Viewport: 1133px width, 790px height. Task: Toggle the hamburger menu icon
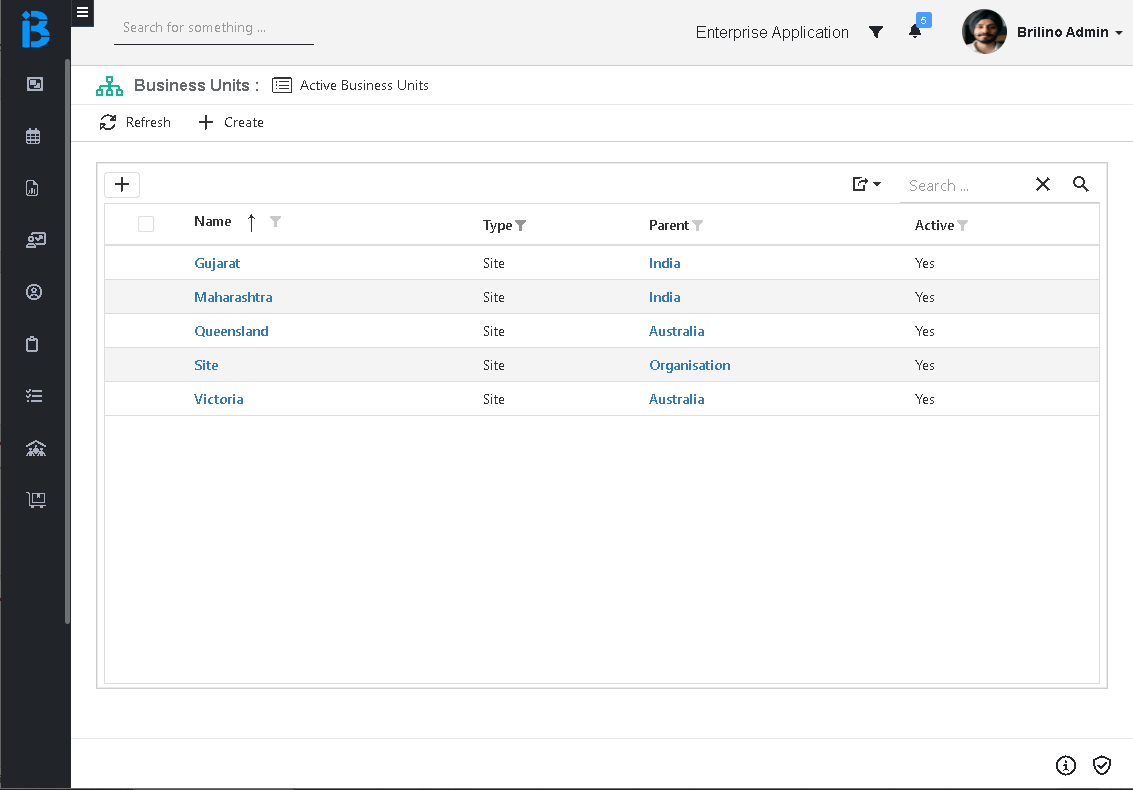[82, 12]
